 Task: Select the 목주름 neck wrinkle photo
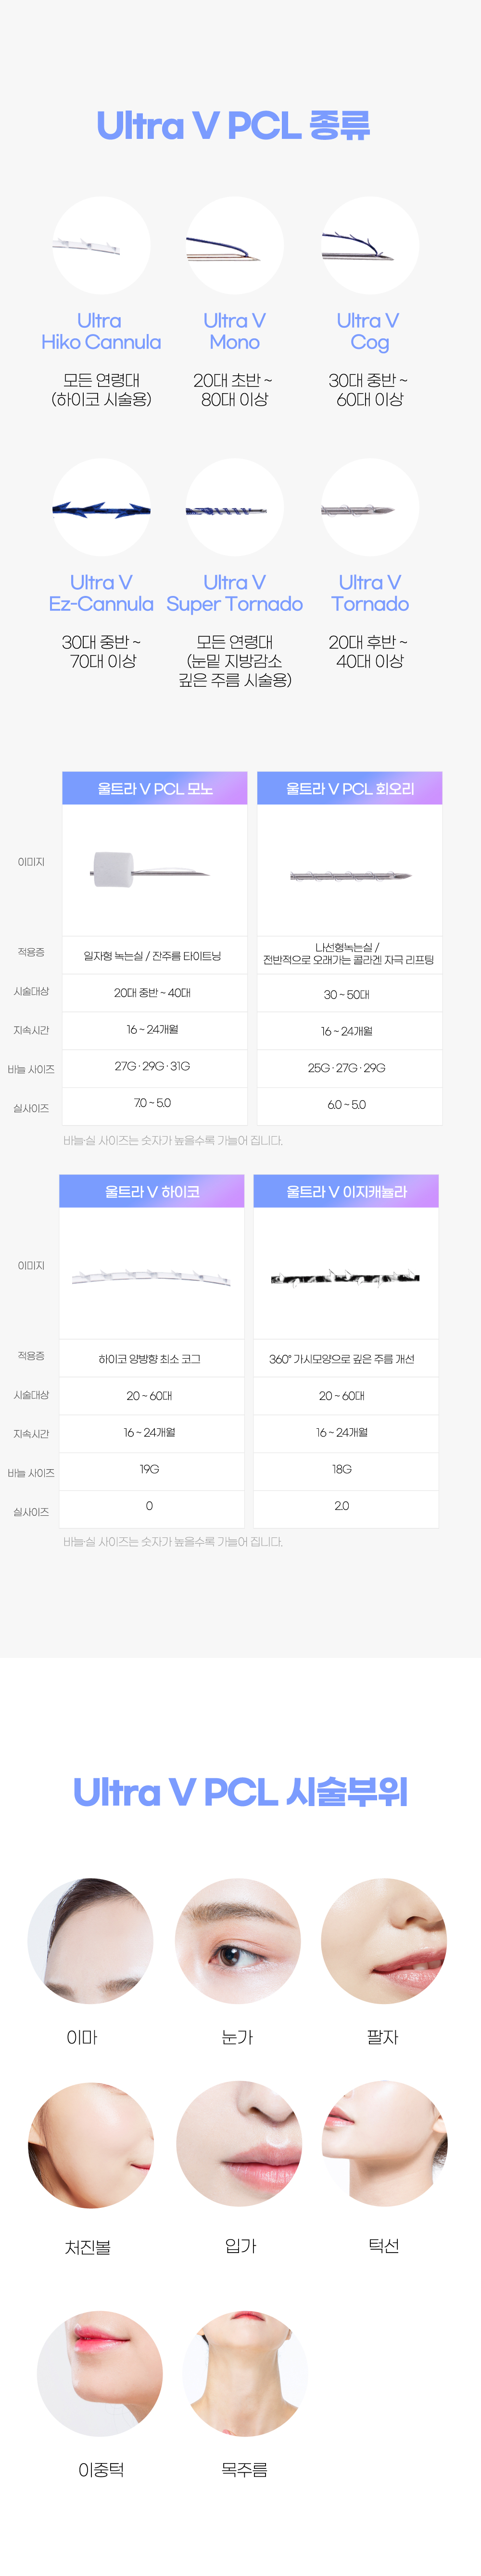(x=245, y=2373)
